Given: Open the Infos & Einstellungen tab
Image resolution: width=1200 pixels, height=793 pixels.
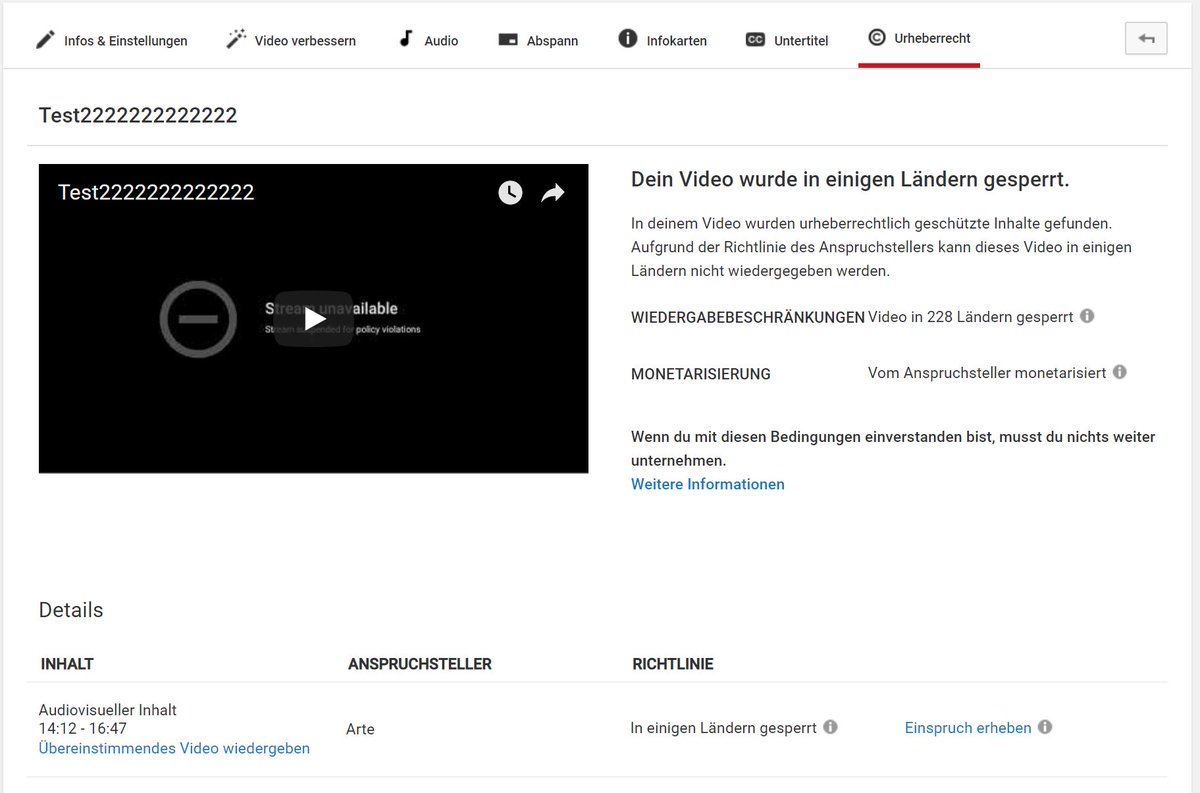Looking at the screenshot, I should pos(112,41).
